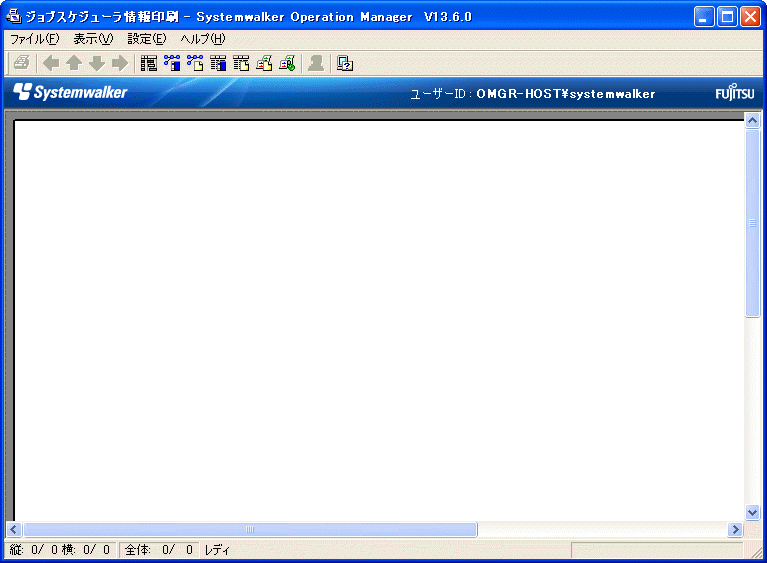Maximize the job scheduler print window
Image resolution: width=767 pixels, height=563 pixels.
(x=727, y=17)
